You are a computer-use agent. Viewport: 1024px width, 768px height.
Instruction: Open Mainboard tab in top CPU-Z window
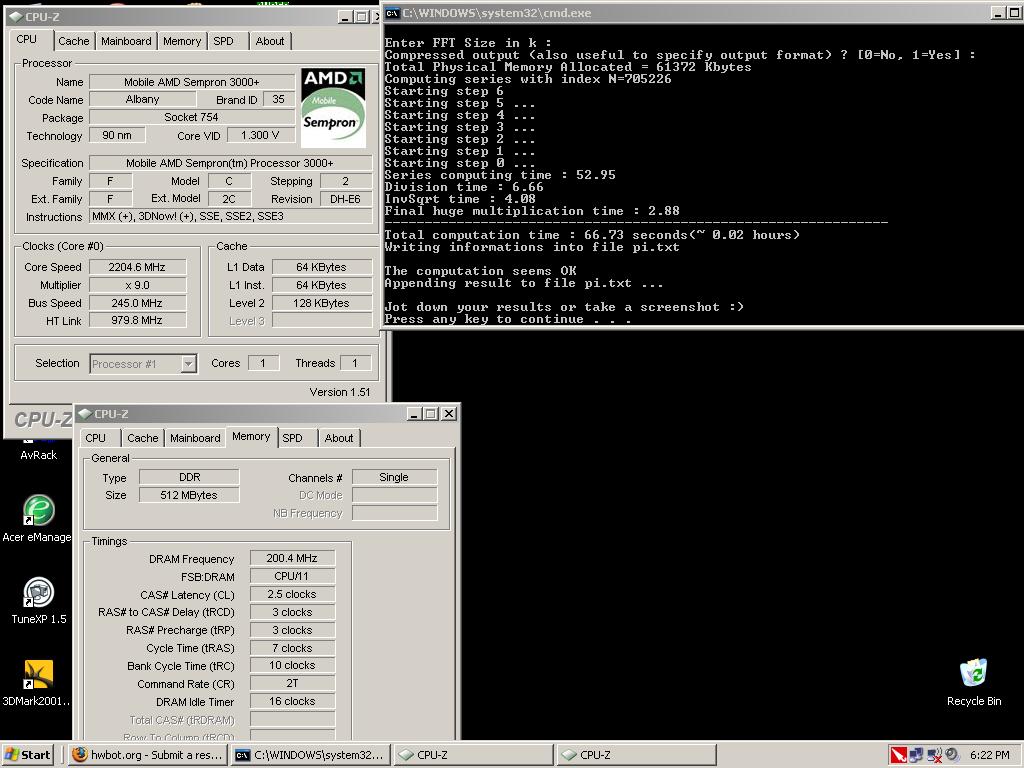[126, 41]
